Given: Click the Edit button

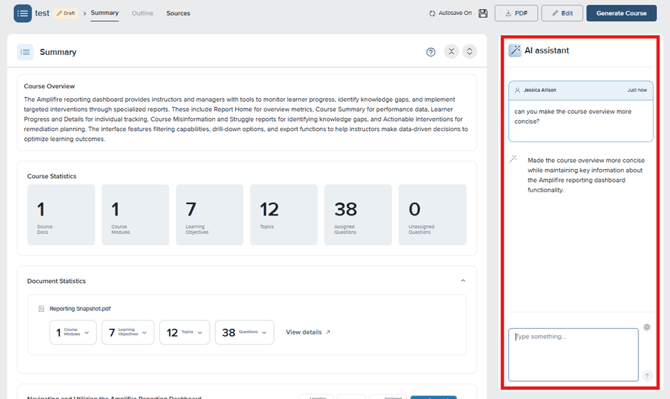Looking at the screenshot, I should point(562,13).
